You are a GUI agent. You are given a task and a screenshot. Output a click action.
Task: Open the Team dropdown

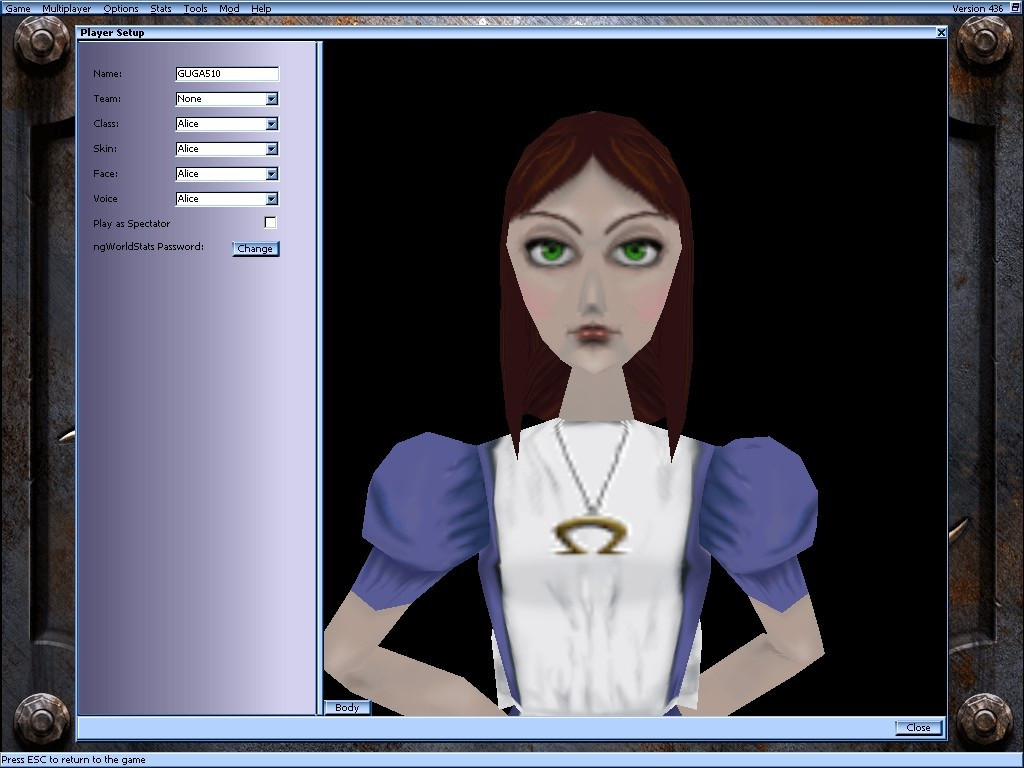pos(271,98)
